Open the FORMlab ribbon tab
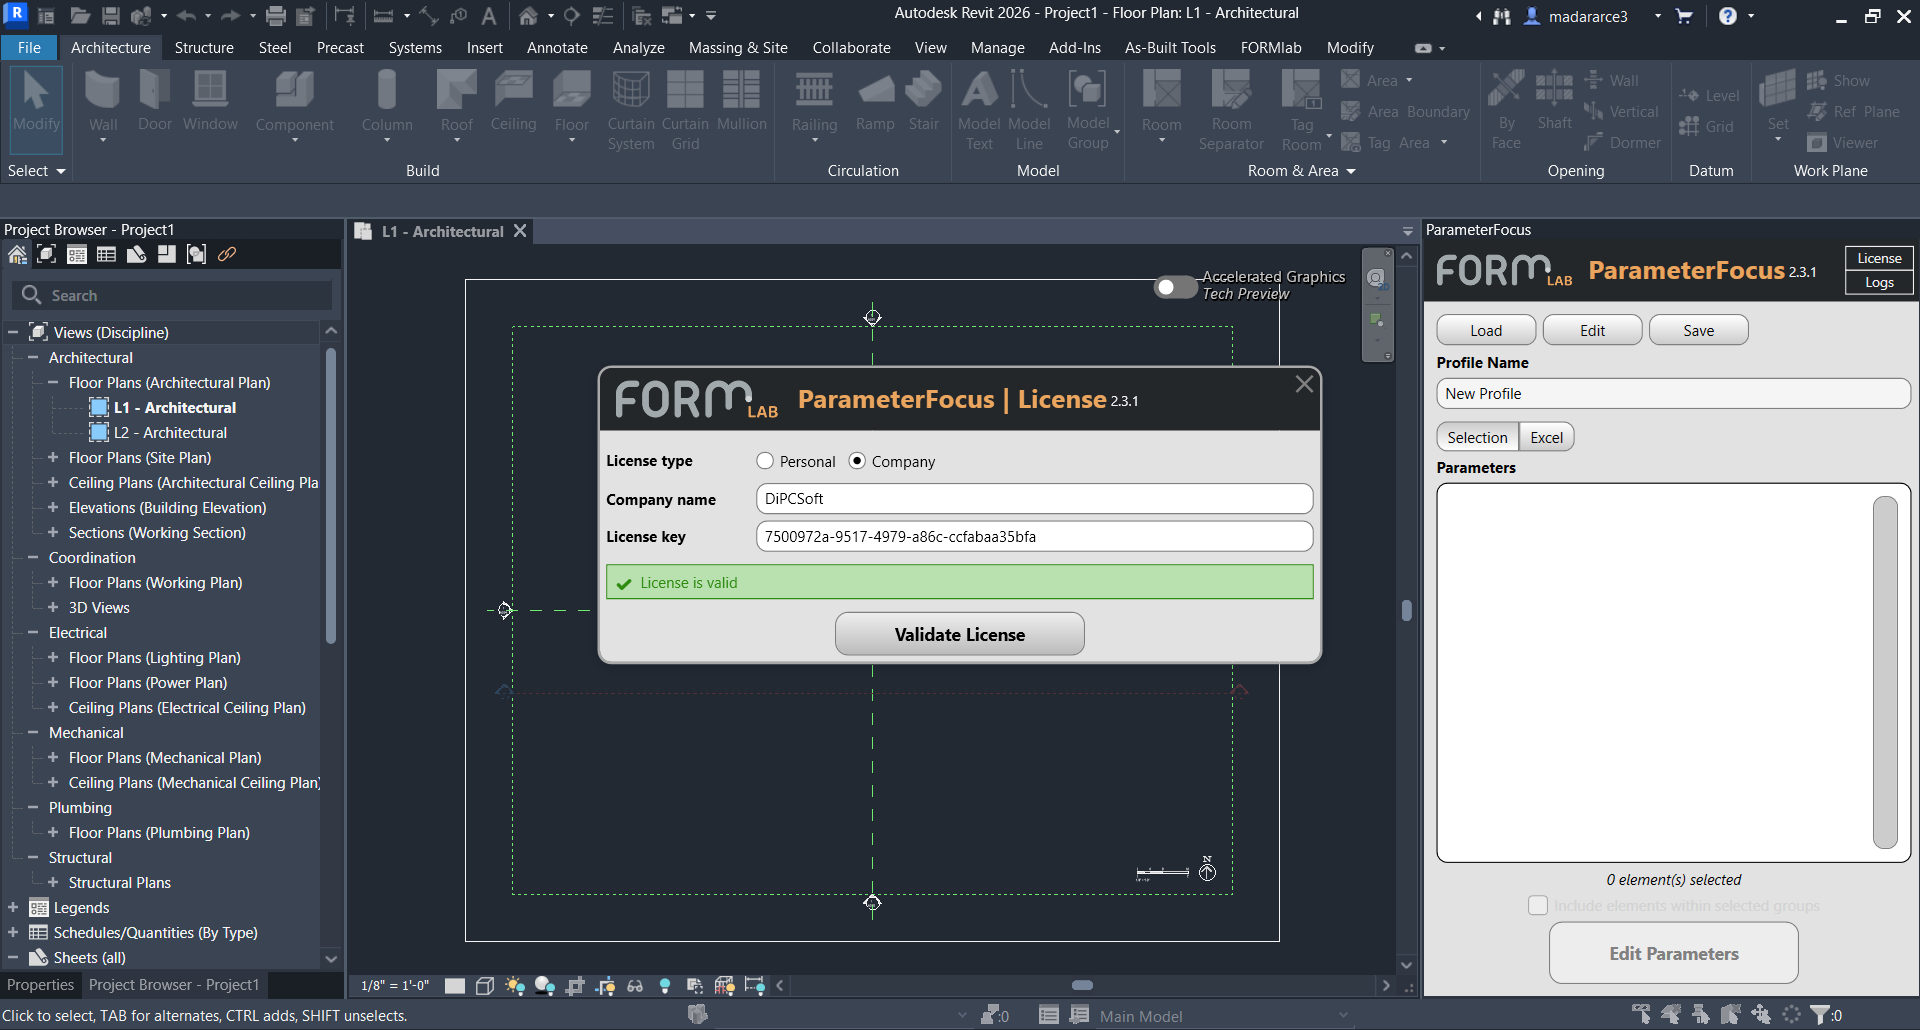The width and height of the screenshot is (1920, 1030). [1271, 48]
